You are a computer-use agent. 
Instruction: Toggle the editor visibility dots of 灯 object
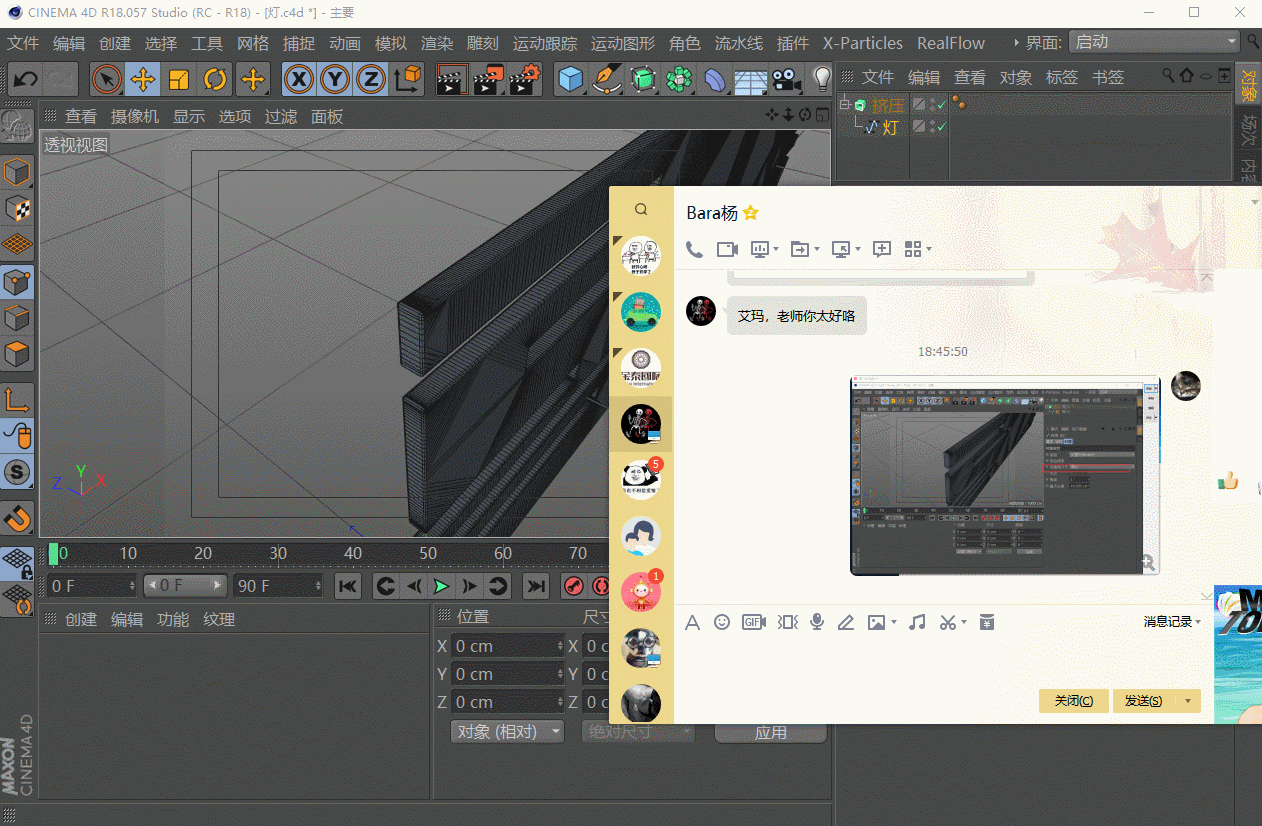[x=931, y=126]
